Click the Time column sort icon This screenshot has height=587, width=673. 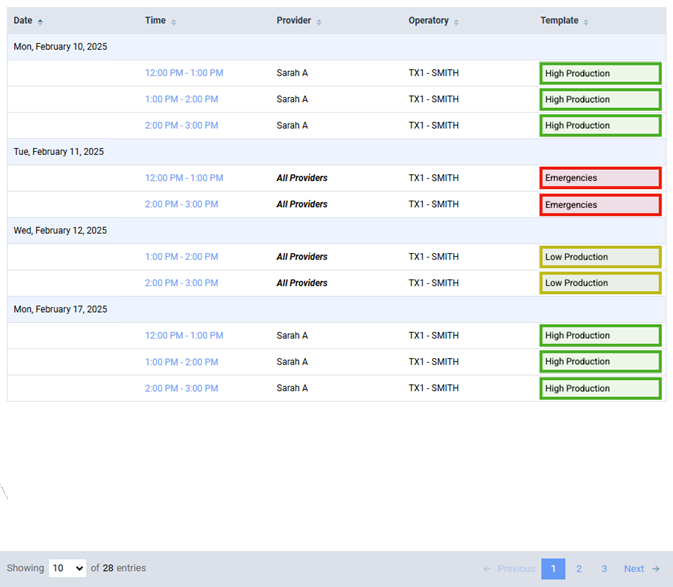(x=174, y=21)
